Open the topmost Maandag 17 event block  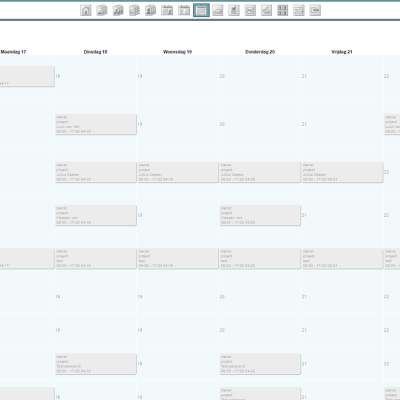(x=27, y=76)
